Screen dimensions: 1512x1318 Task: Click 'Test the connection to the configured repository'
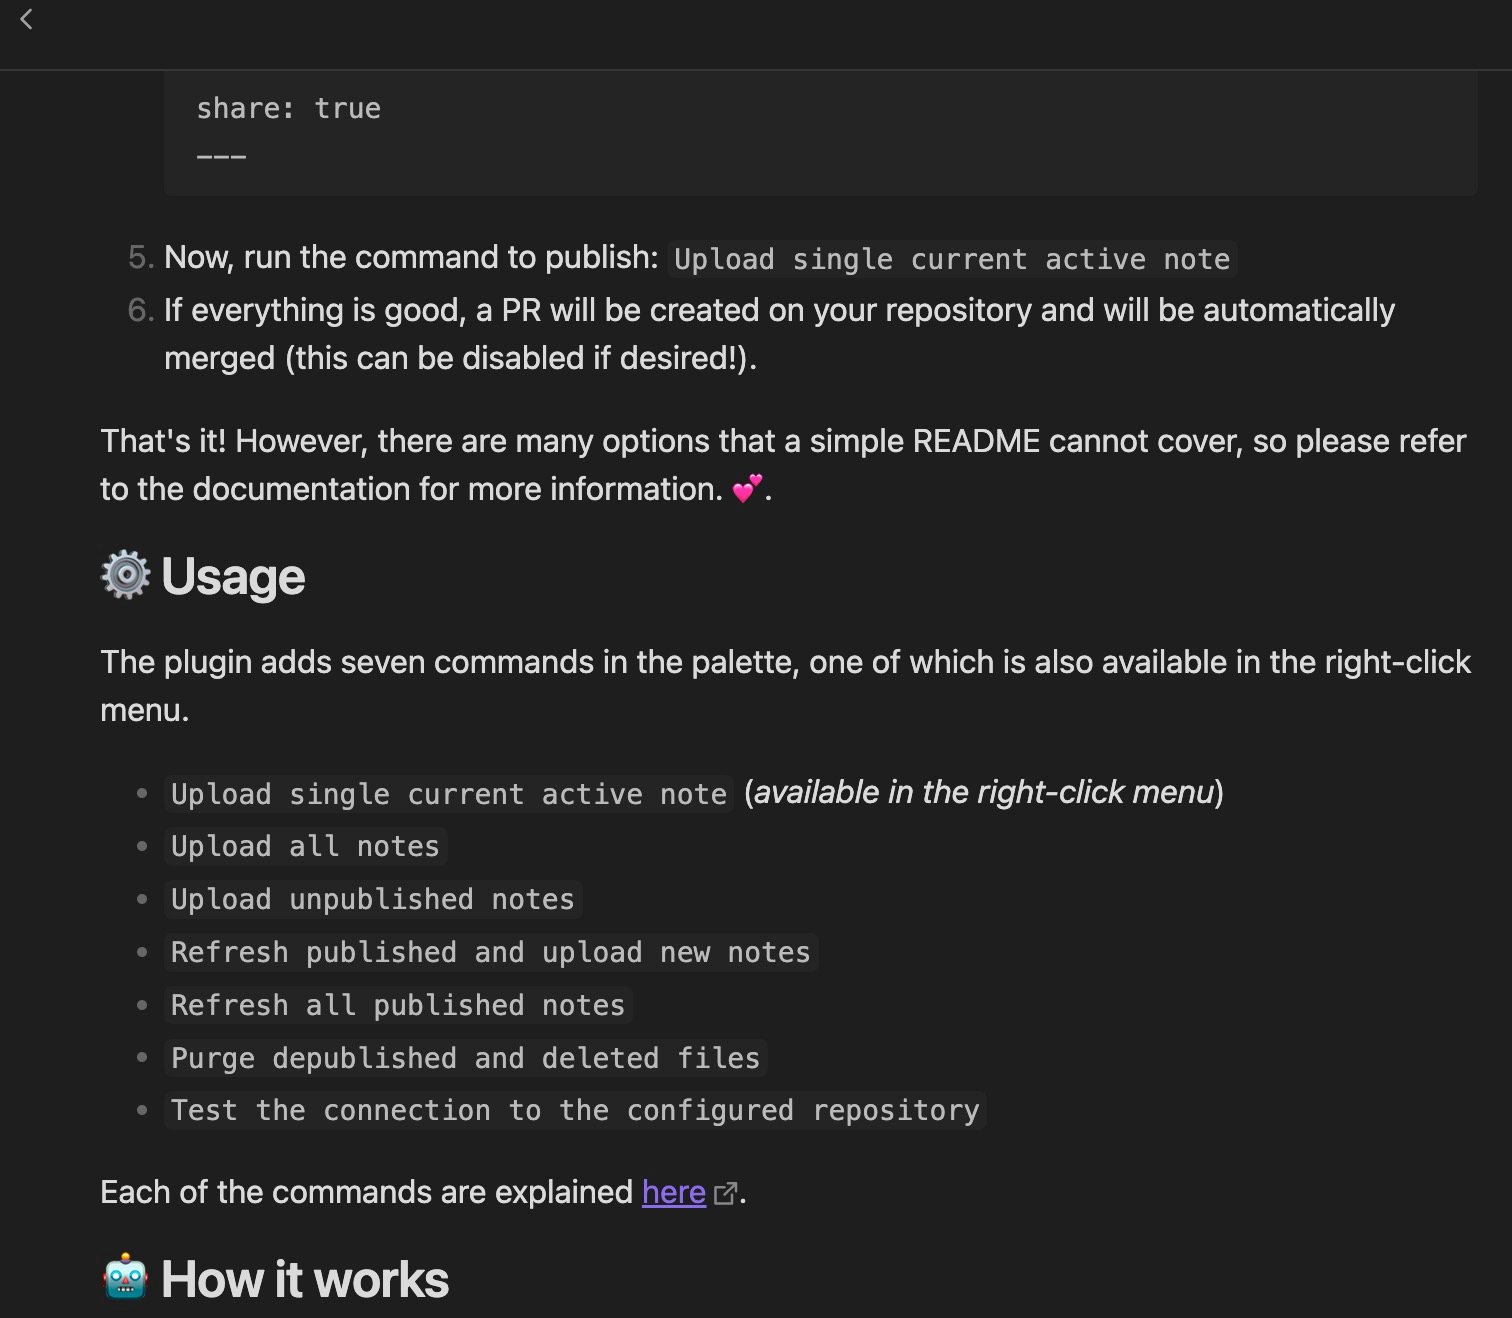coord(575,1110)
